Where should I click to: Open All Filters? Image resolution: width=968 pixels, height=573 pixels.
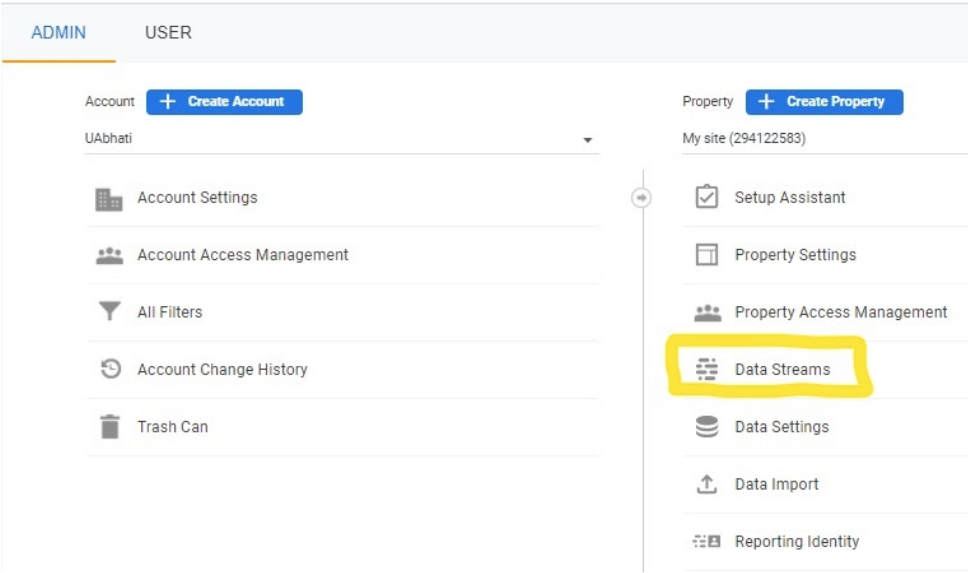pyautogui.click(x=170, y=312)
